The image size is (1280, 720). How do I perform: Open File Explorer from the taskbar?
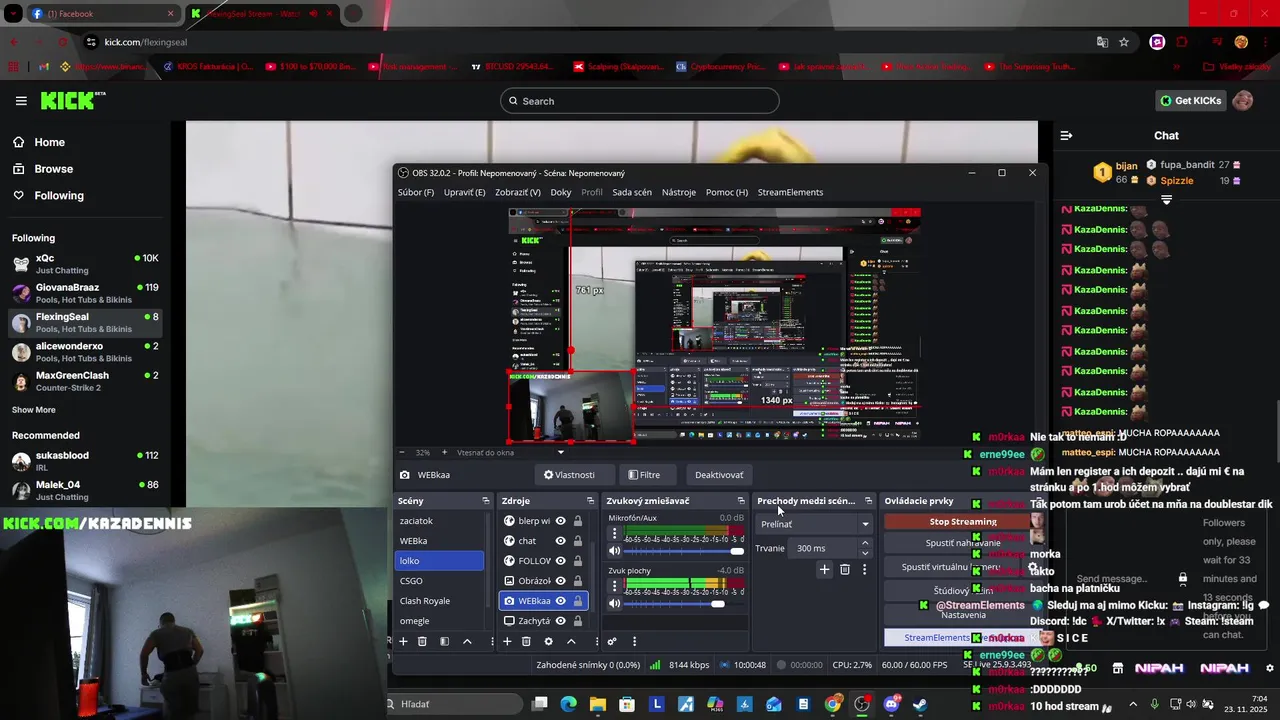(x=597, y=704)
